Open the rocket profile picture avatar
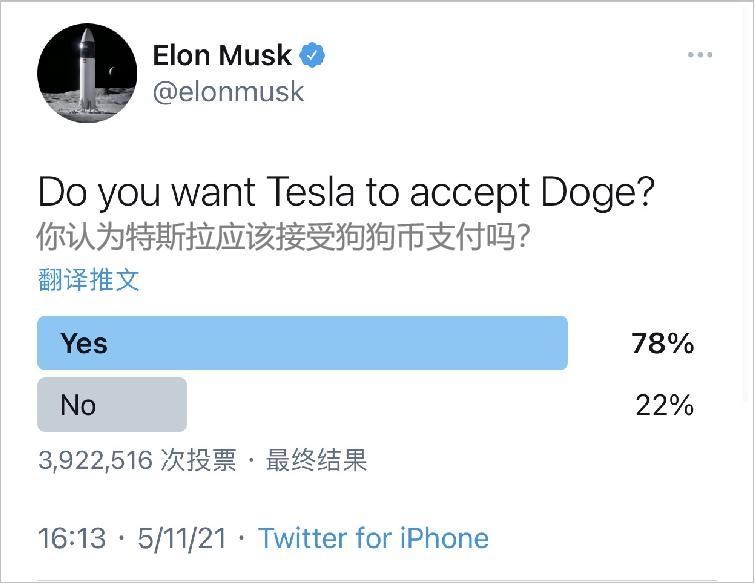The height and width of the screenshot is (584, 755). 87,73
